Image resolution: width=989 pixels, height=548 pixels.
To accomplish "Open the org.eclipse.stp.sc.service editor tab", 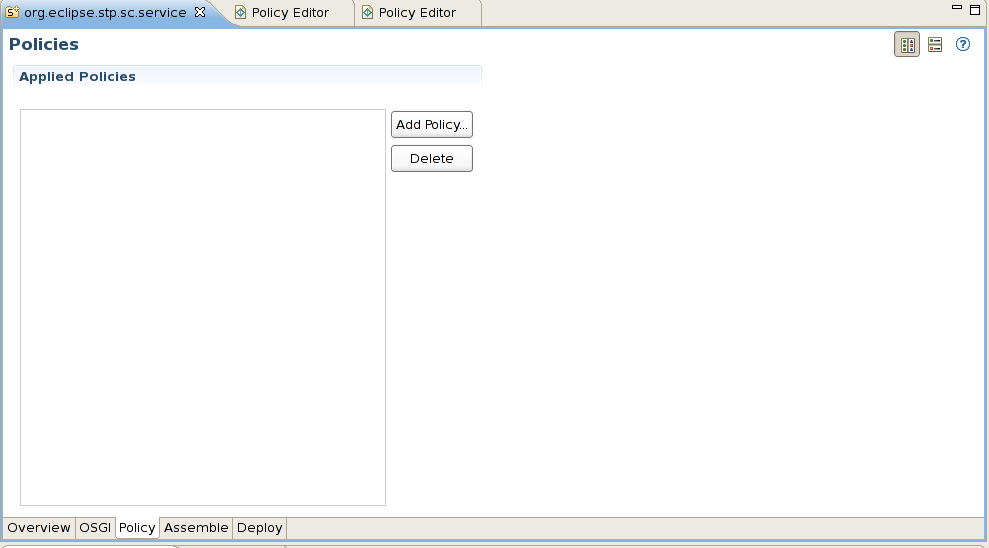I will coord(105,13).
